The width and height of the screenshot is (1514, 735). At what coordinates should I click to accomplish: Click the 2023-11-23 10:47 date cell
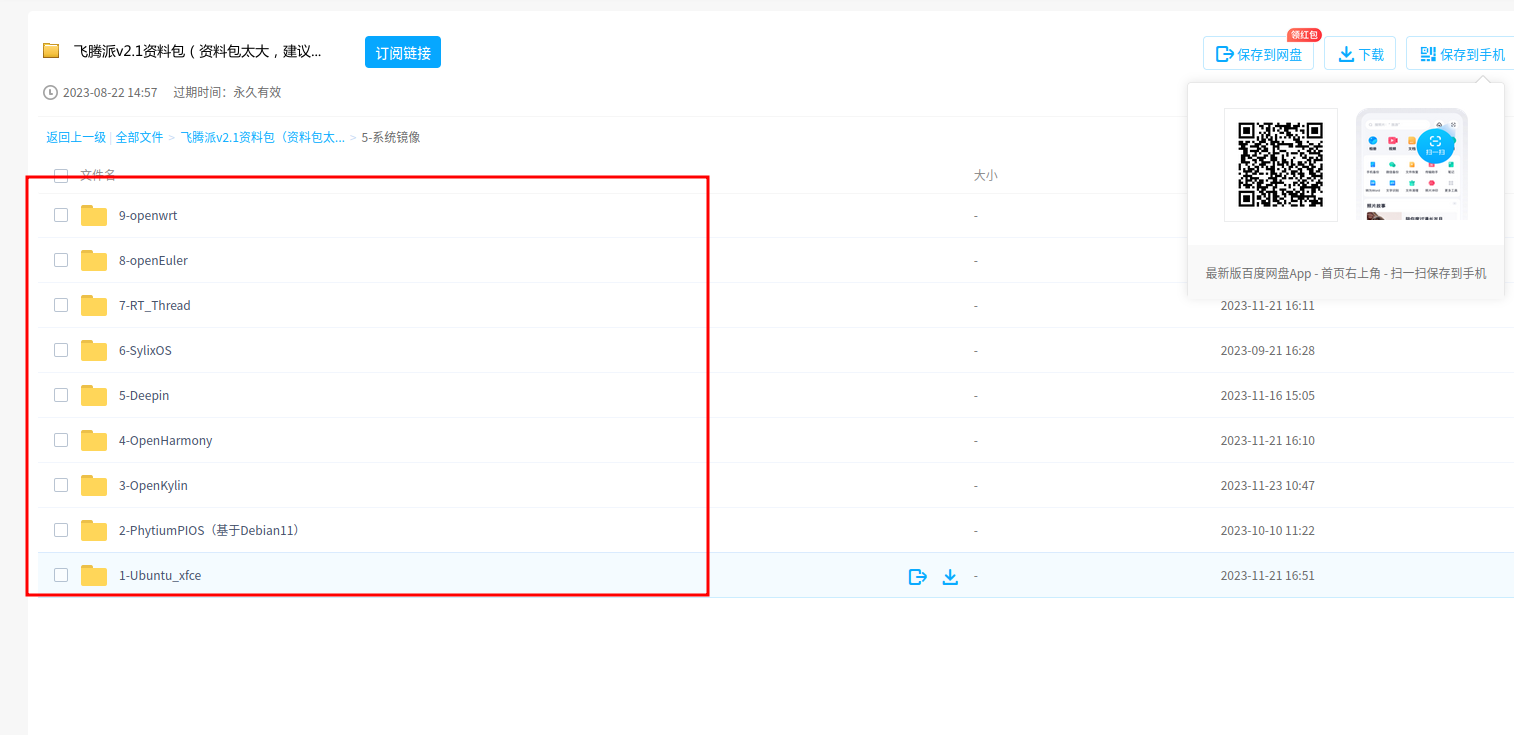(1267, 485)
